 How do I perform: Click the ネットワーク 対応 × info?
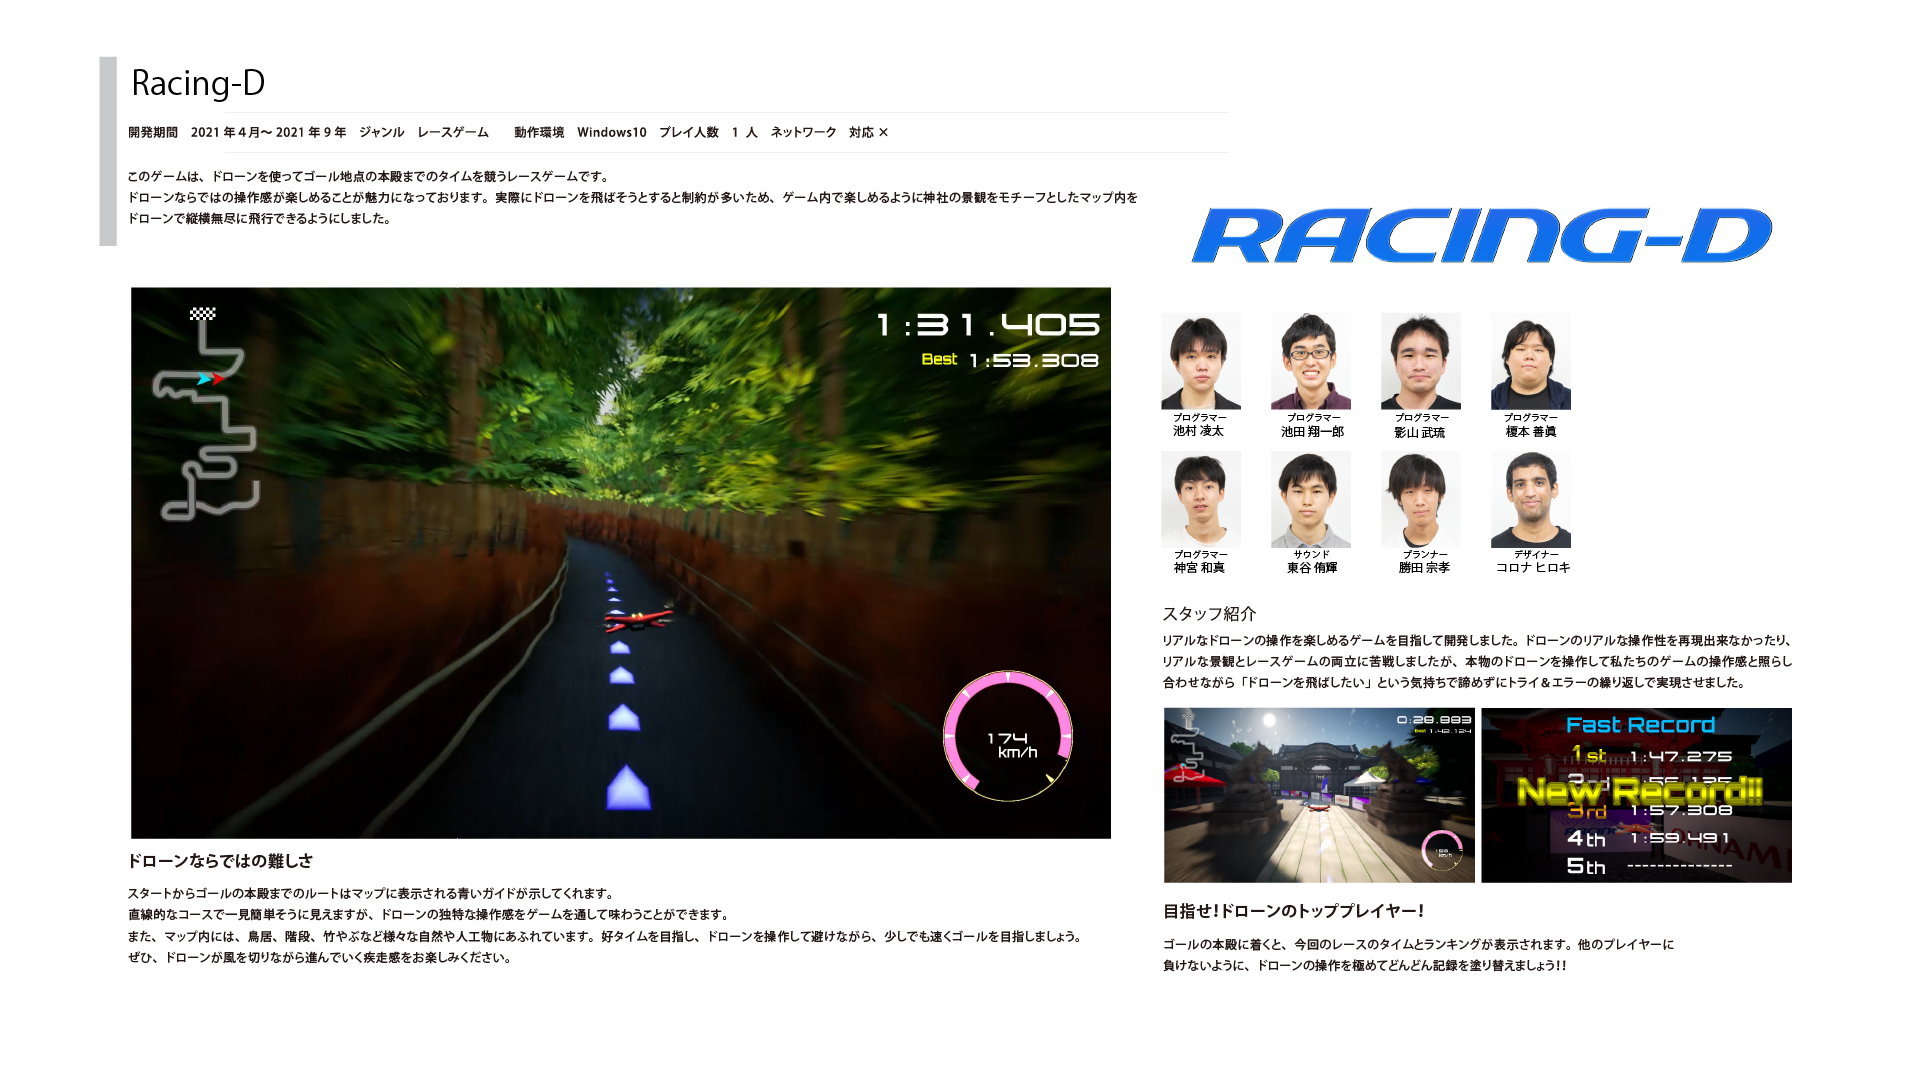(829, 132)
